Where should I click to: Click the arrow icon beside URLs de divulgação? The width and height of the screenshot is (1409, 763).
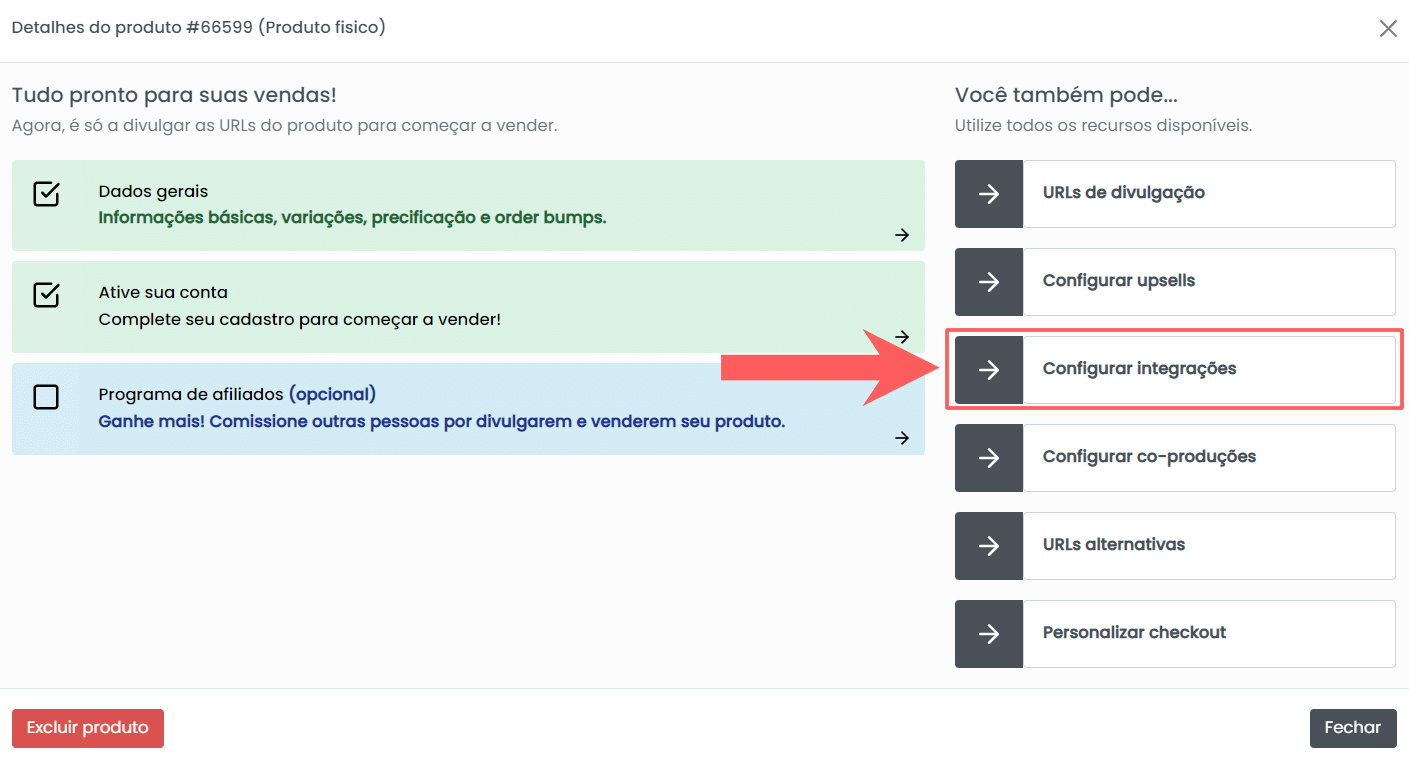tap(989, 194)
